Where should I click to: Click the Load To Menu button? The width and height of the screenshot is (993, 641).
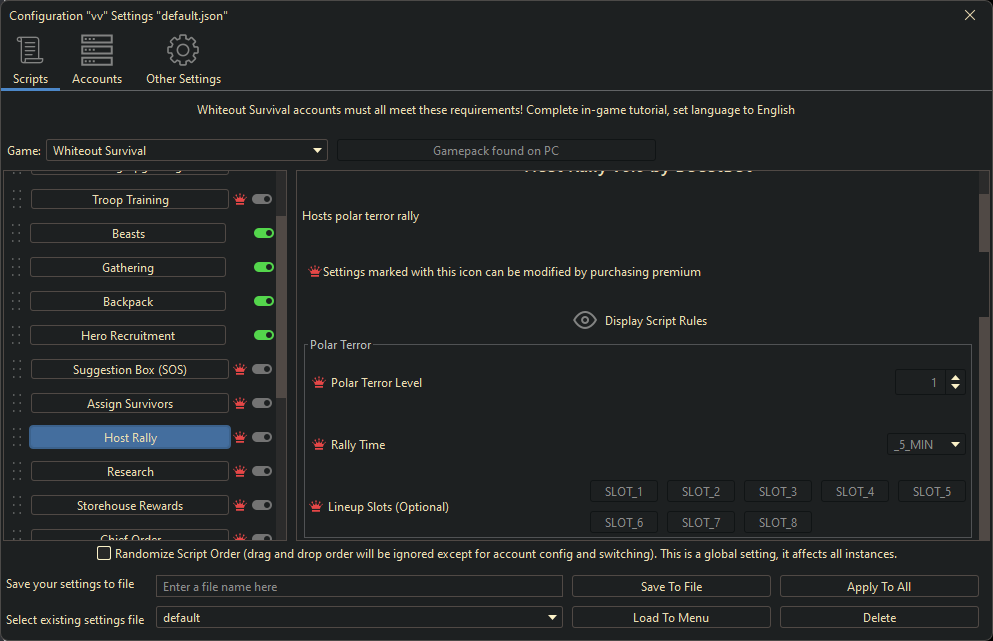671,618
